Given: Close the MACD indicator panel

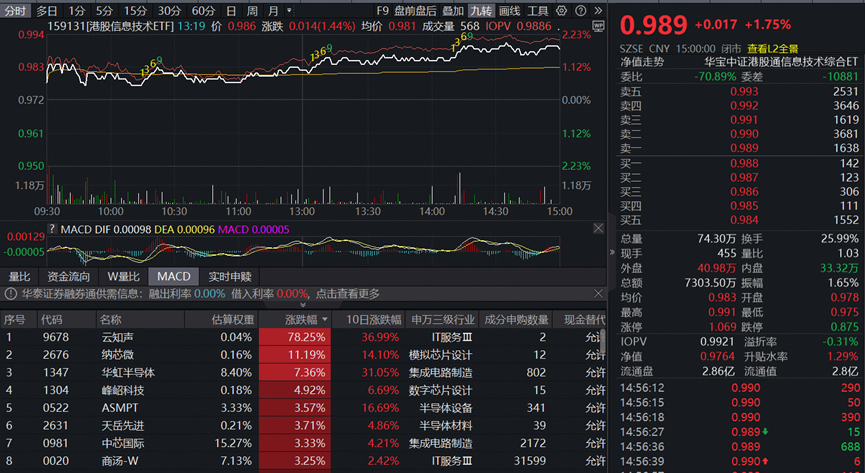Looking at the screenshot, I should point(598,228).
